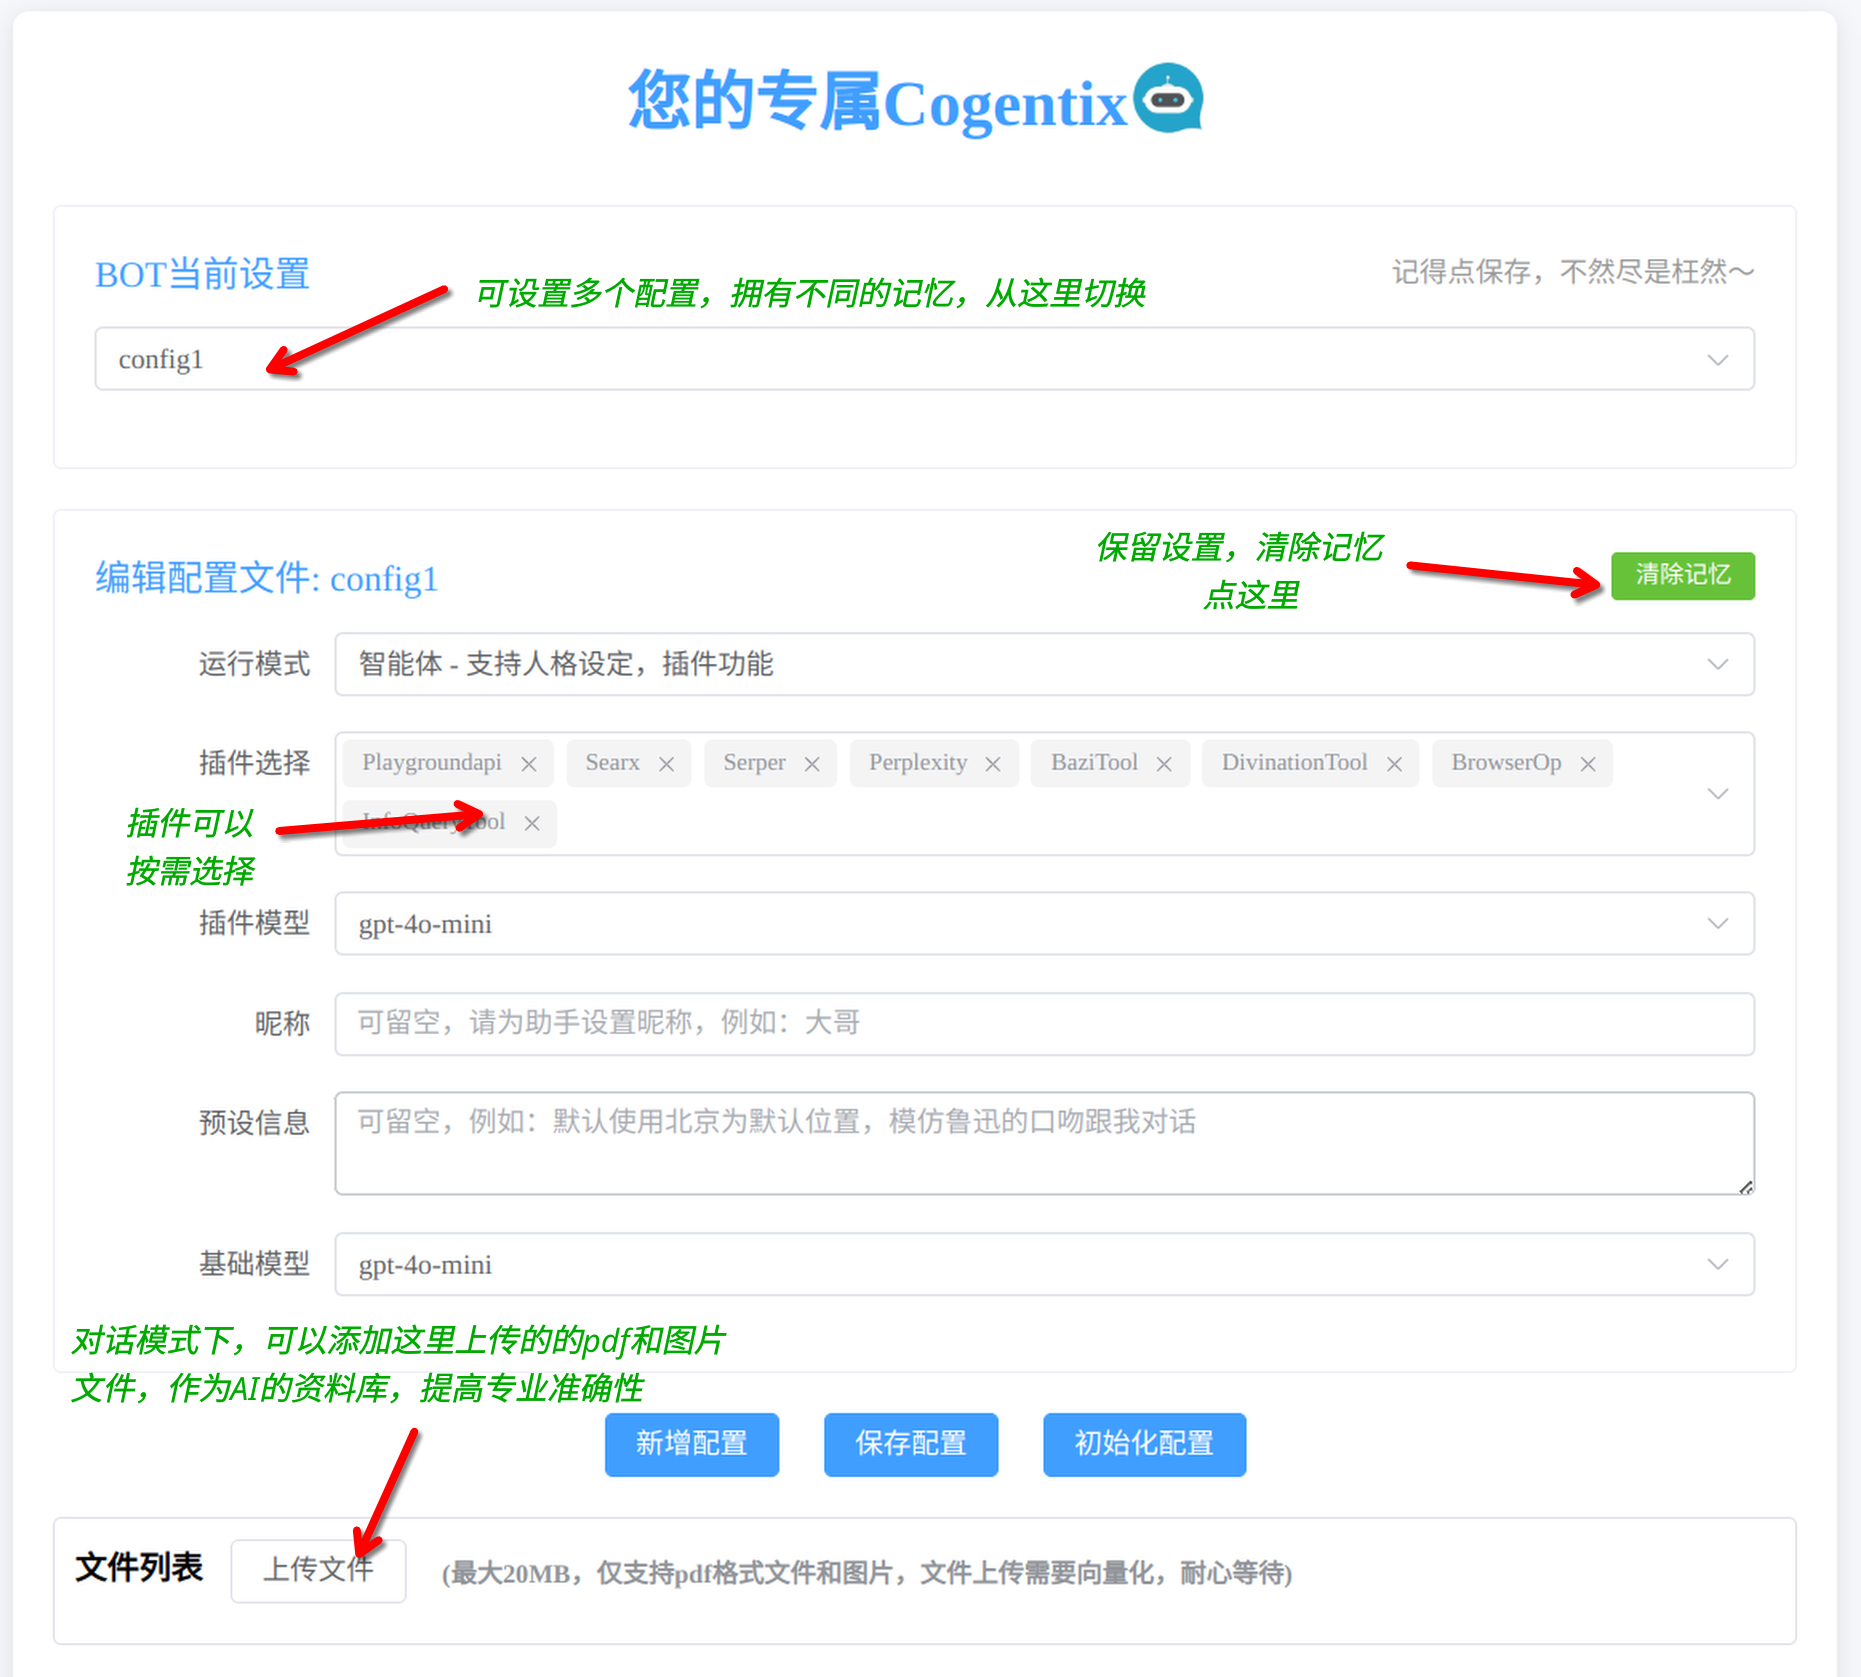Remove the BrowserOp plugin tag
Viewport: 1861px width, 1677px height.
point(1588,764)
